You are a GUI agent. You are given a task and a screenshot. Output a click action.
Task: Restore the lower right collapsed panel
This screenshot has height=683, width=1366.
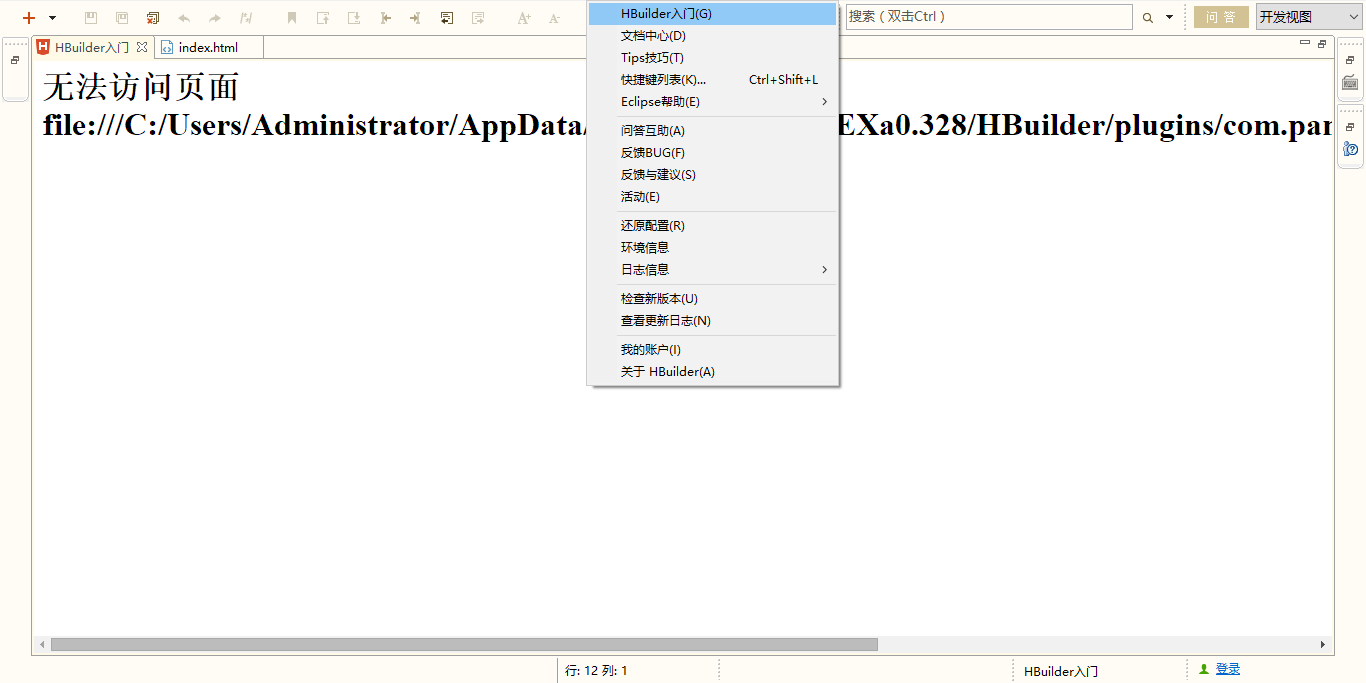1350,127
